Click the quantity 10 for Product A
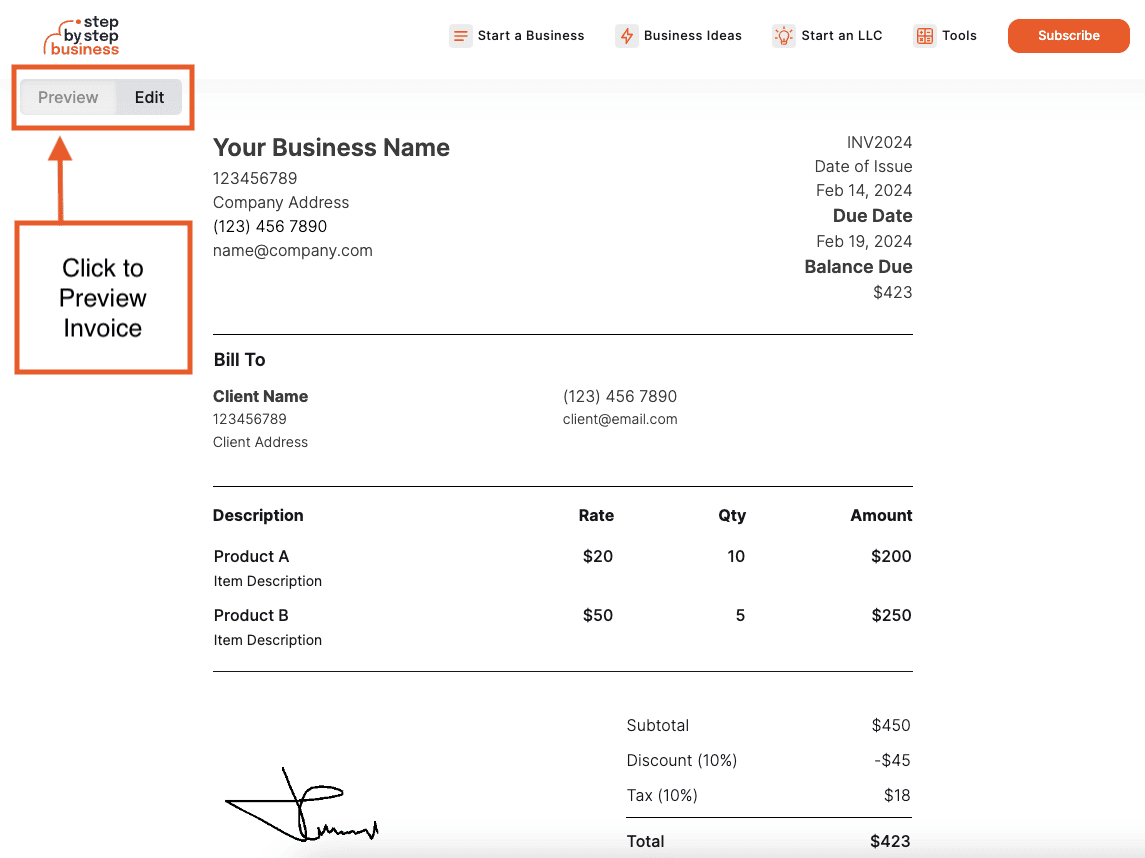 [735, 556]
